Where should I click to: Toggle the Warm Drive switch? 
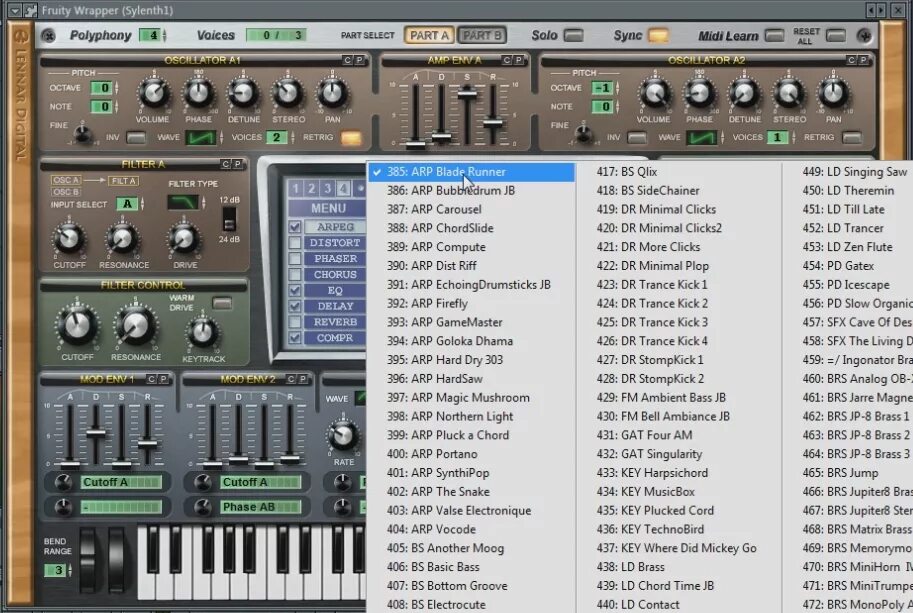tap(222, 303)
